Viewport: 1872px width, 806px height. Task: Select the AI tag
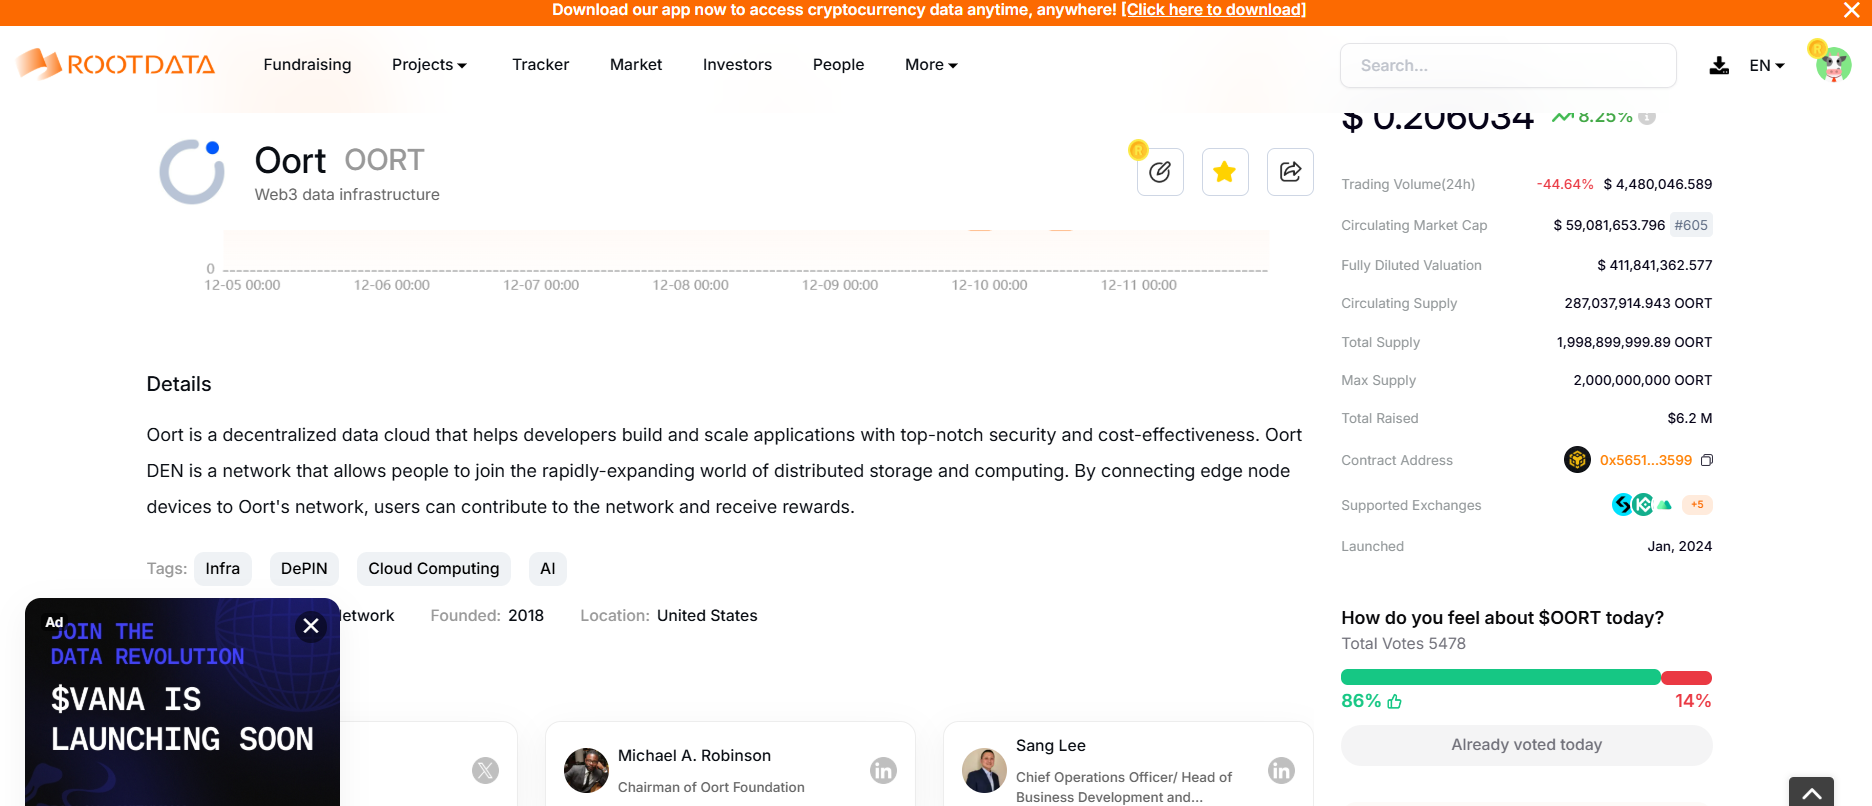tap(548, 569)
